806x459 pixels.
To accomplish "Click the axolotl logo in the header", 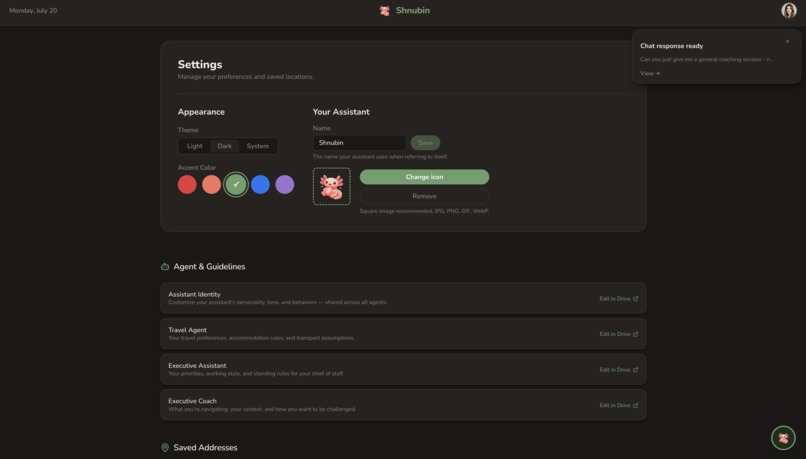I will (x=384, y=11).
